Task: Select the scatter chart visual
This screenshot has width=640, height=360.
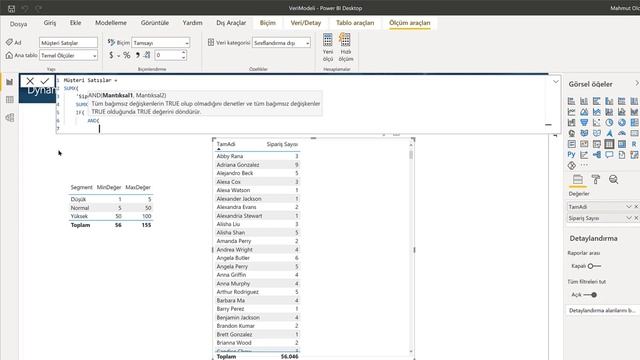Action: click(597, 122)
